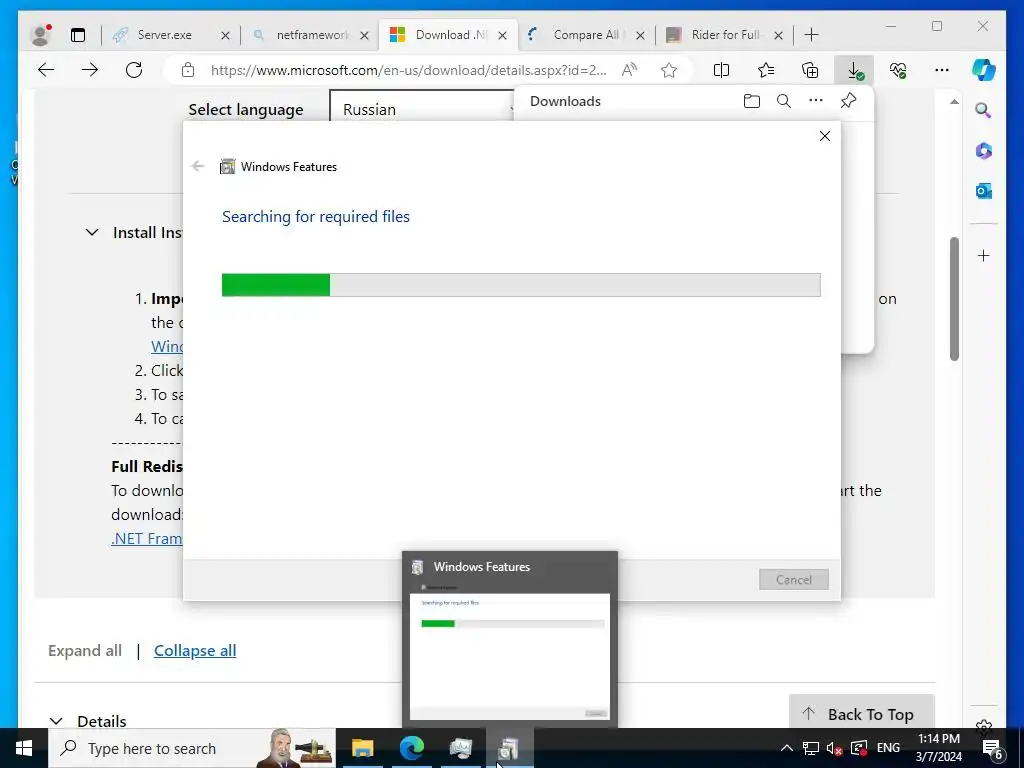Close the Rider for Full tab
This screenshot has height=768, width=1024.
tap(778, 35)
